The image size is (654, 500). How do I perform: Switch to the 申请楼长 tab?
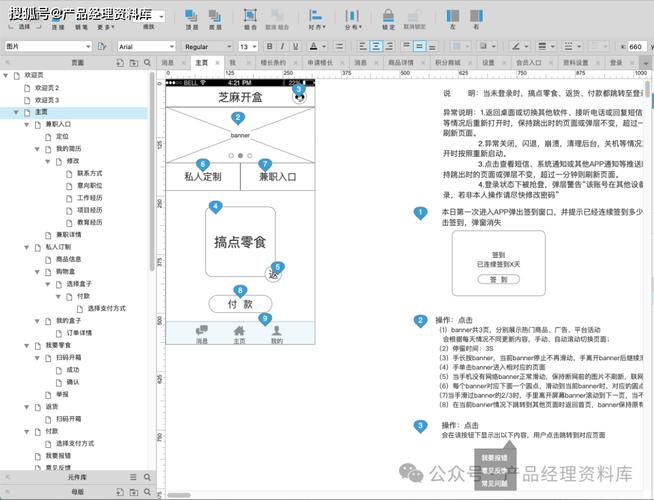(320, 63)
